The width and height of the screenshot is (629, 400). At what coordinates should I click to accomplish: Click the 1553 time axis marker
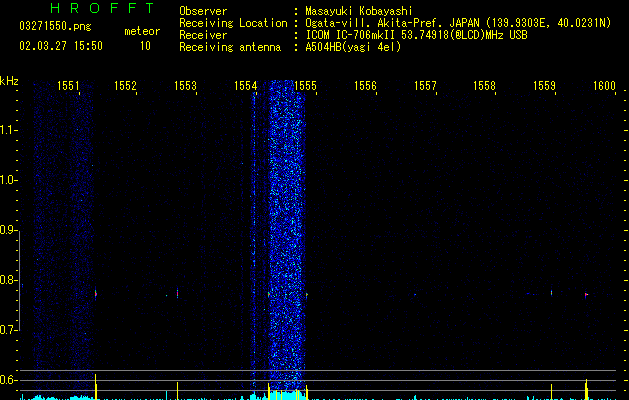coord(185,85)
